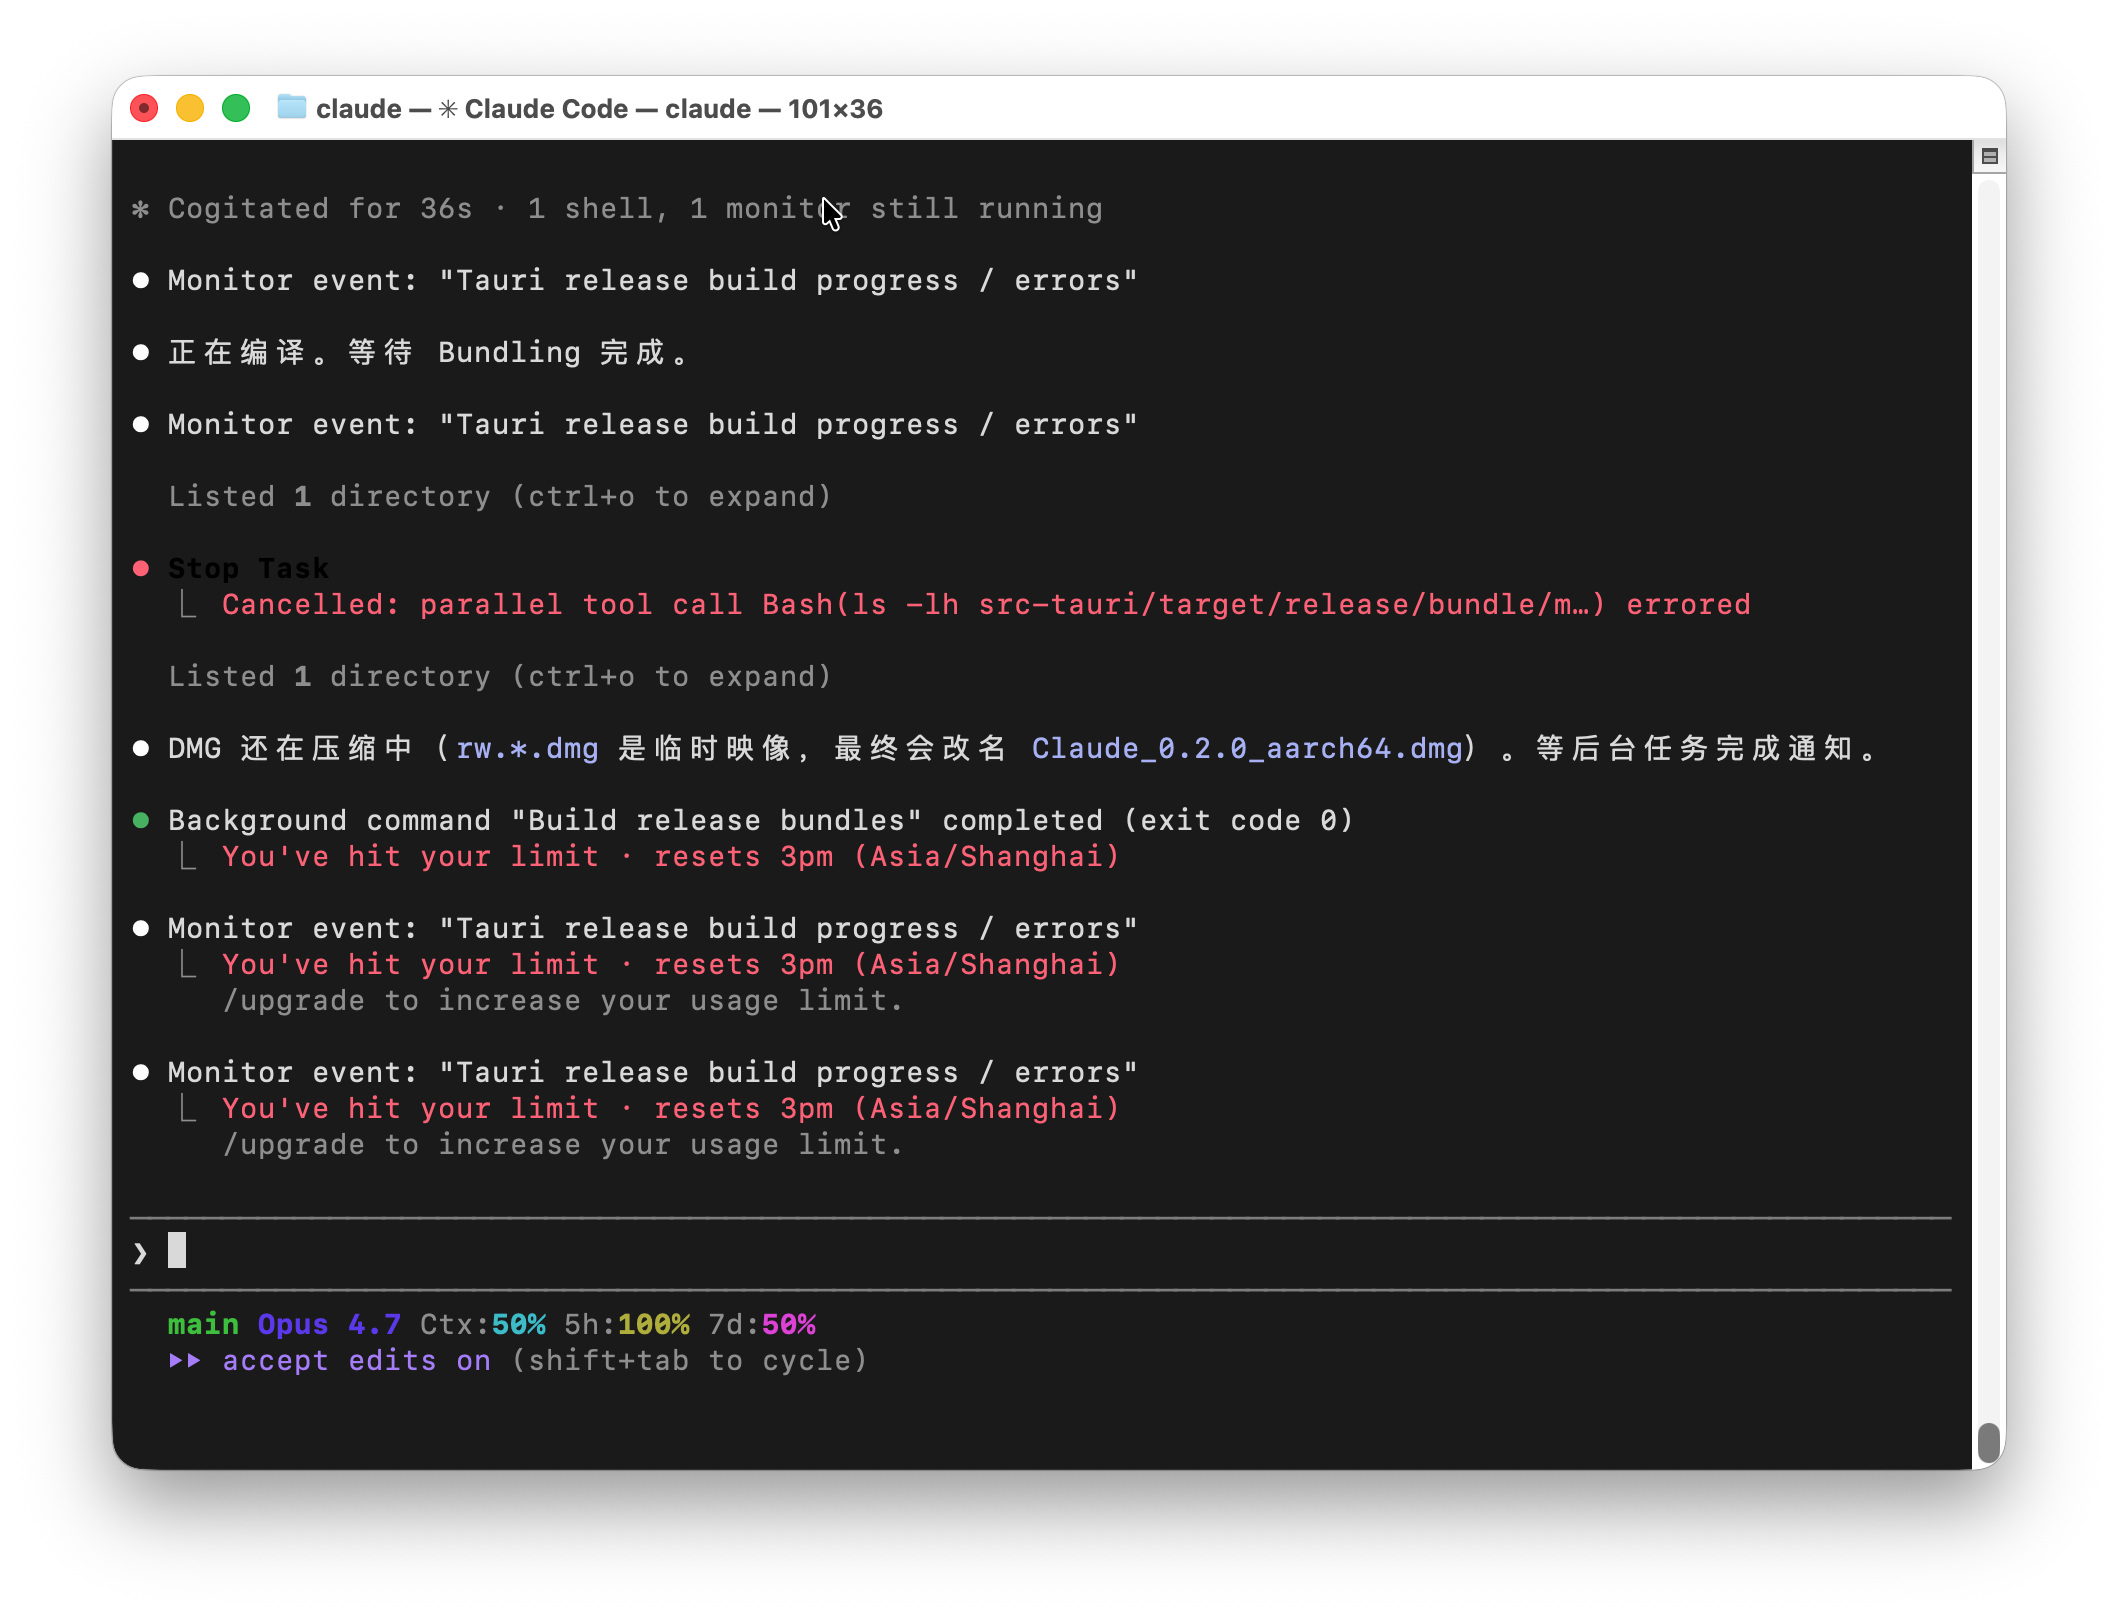Click the vertical scrollbar thumb
The width and height of the screenshot is (2118, 1618).
(1989, 1442)
